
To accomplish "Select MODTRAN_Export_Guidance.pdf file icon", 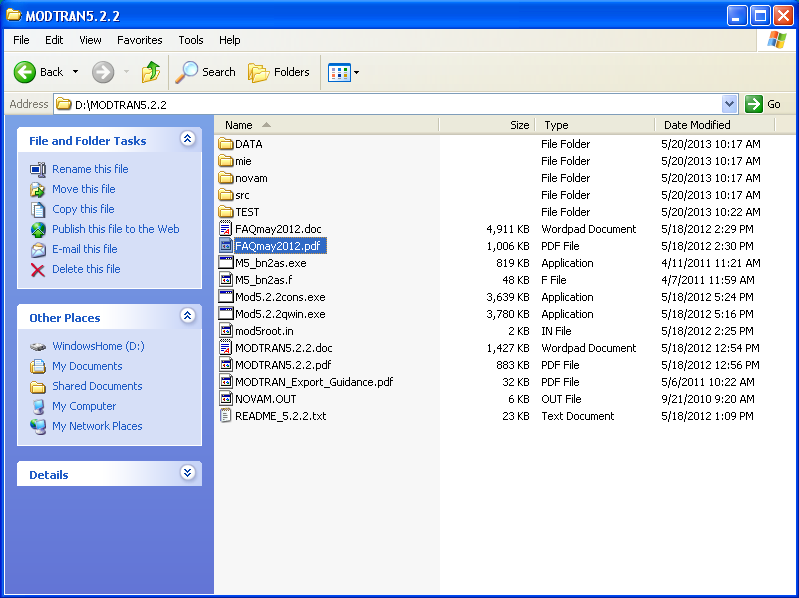I will point(225,382).
